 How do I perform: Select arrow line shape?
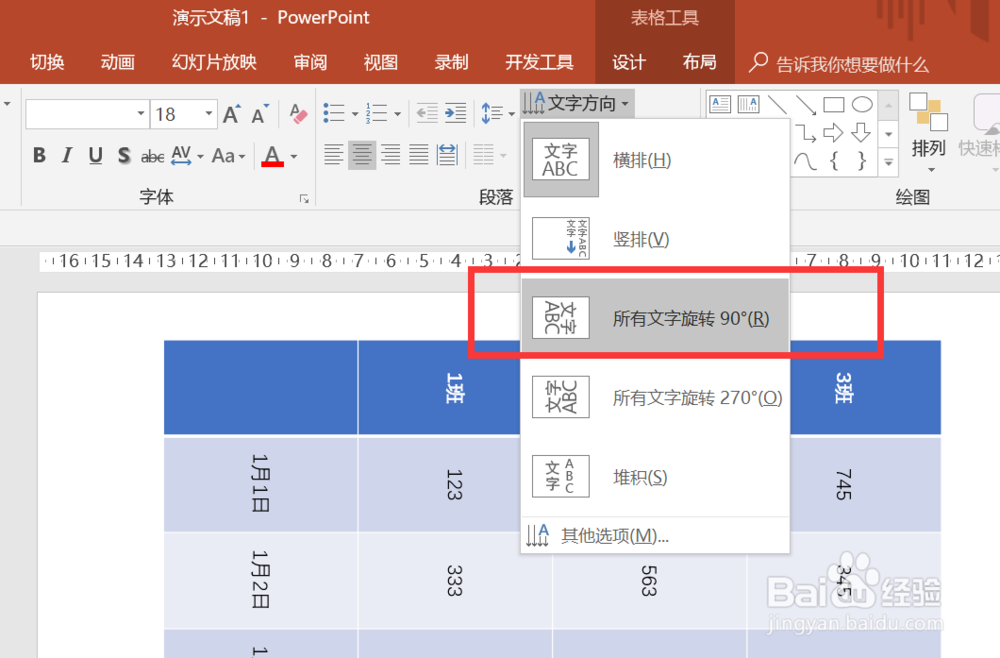[x=805, y=104]
